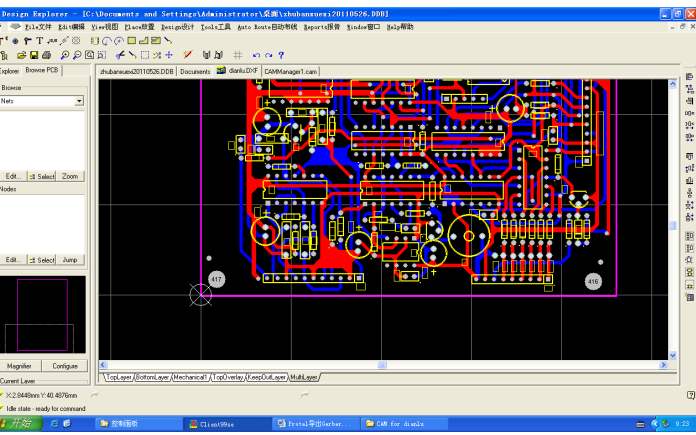
Task: Click the snap grid icon in toolbar
Action: click(x=237, y=55)
